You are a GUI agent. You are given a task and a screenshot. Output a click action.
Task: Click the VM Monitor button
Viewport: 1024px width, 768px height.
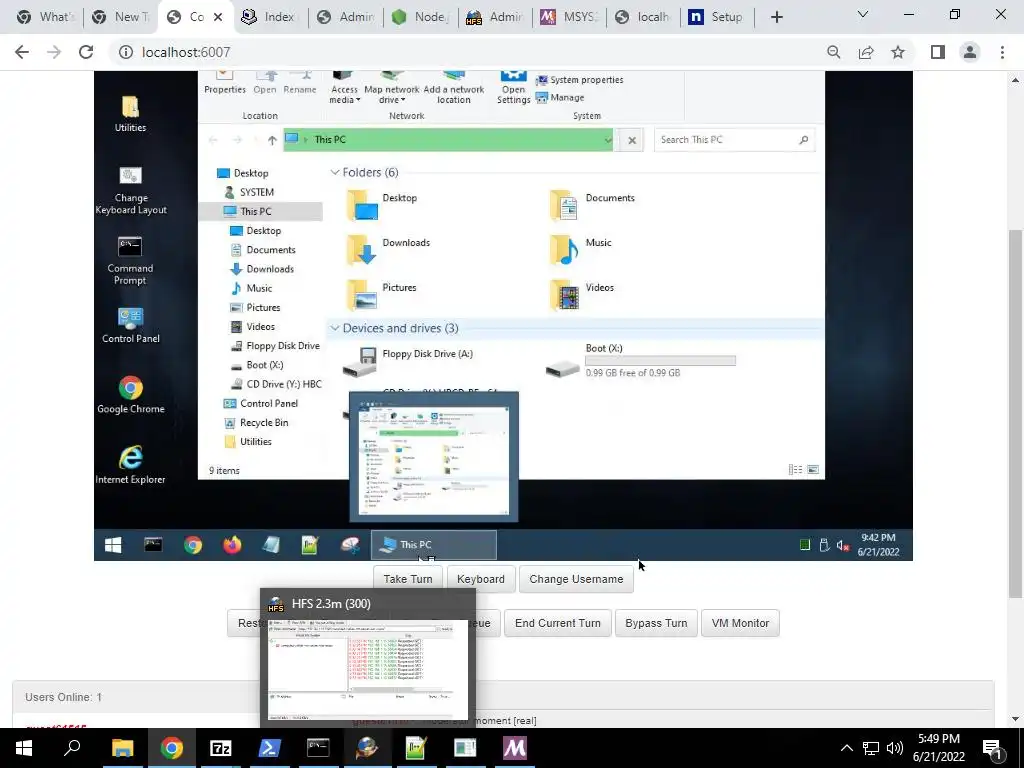741,623
